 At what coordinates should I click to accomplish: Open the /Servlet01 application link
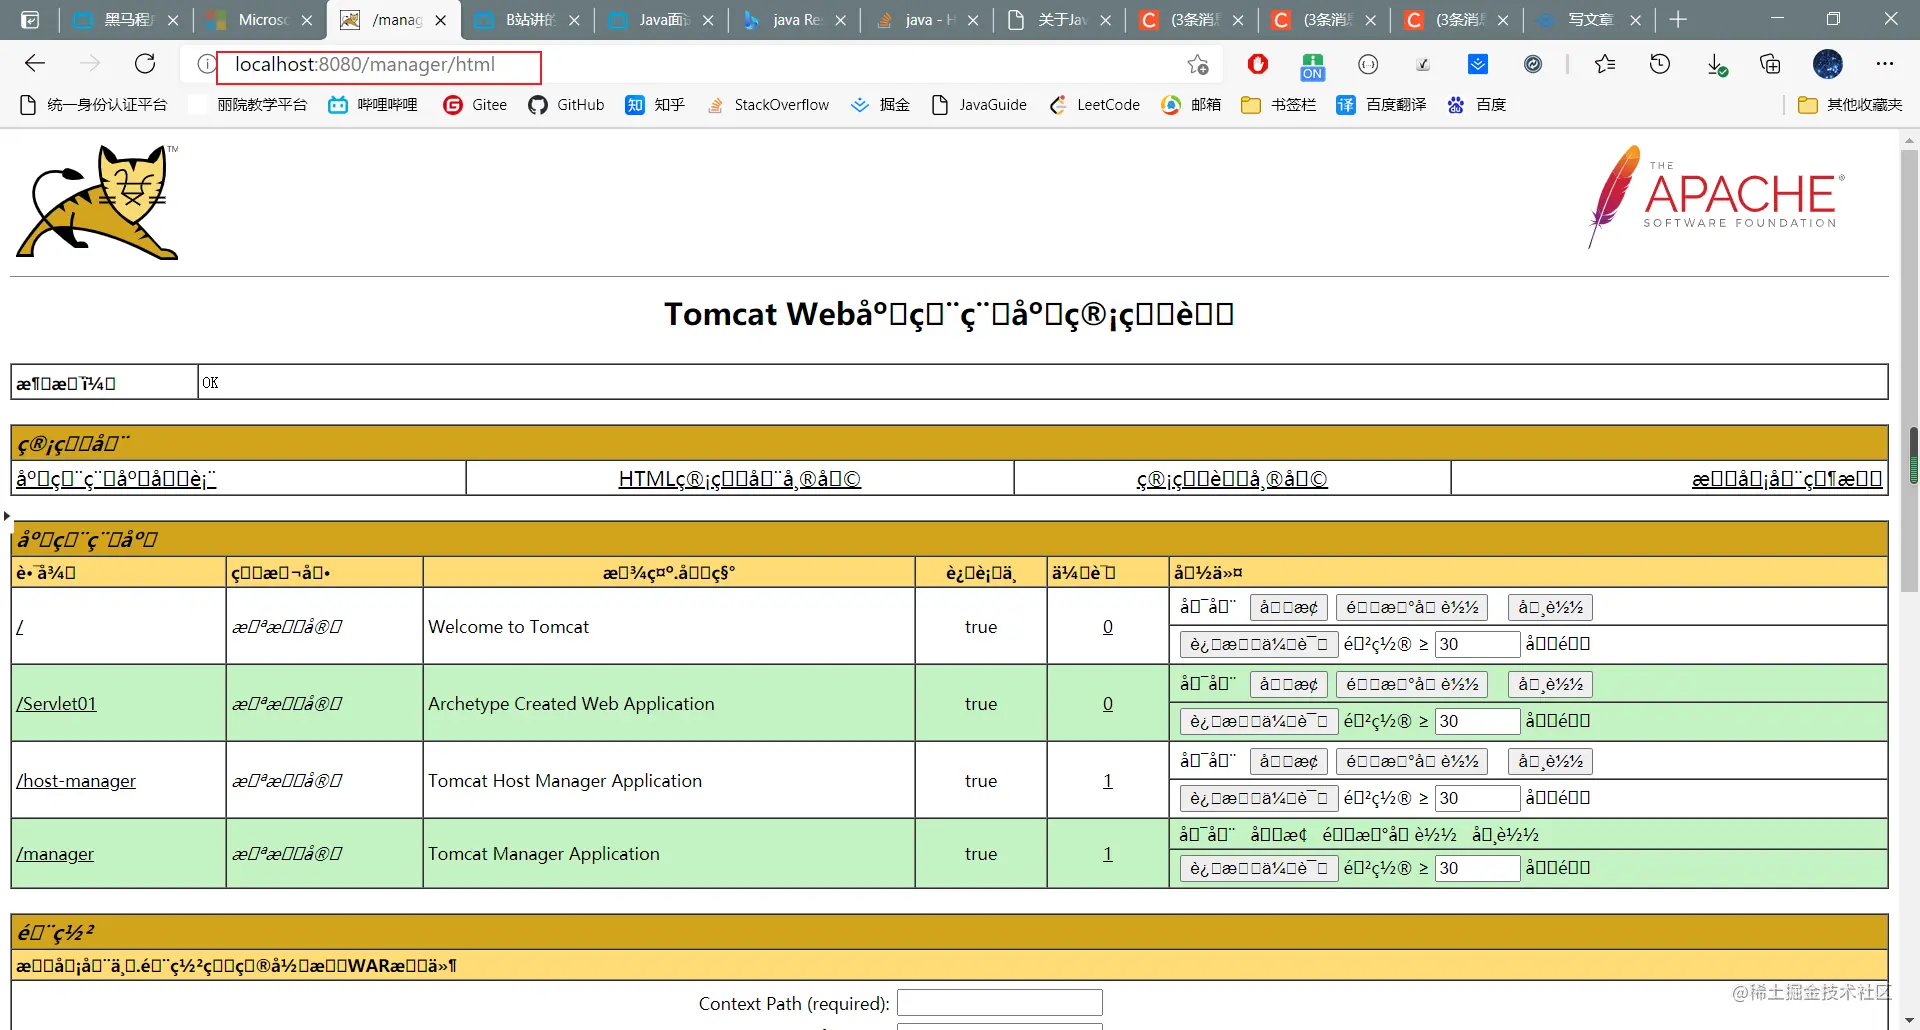(56, 704)
